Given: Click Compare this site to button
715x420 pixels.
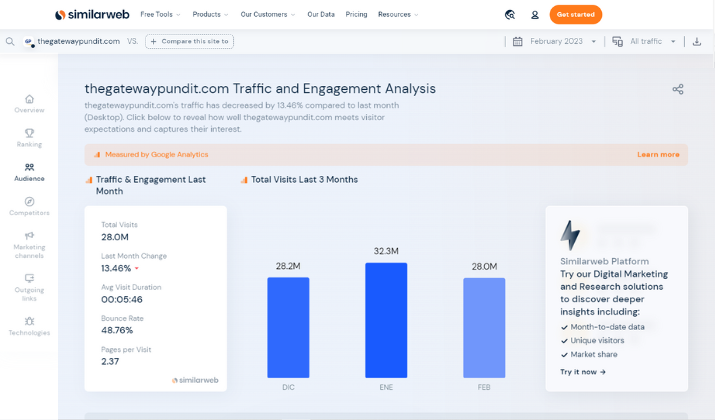Looking at the screenshot, I should click(x=189, y=41).
